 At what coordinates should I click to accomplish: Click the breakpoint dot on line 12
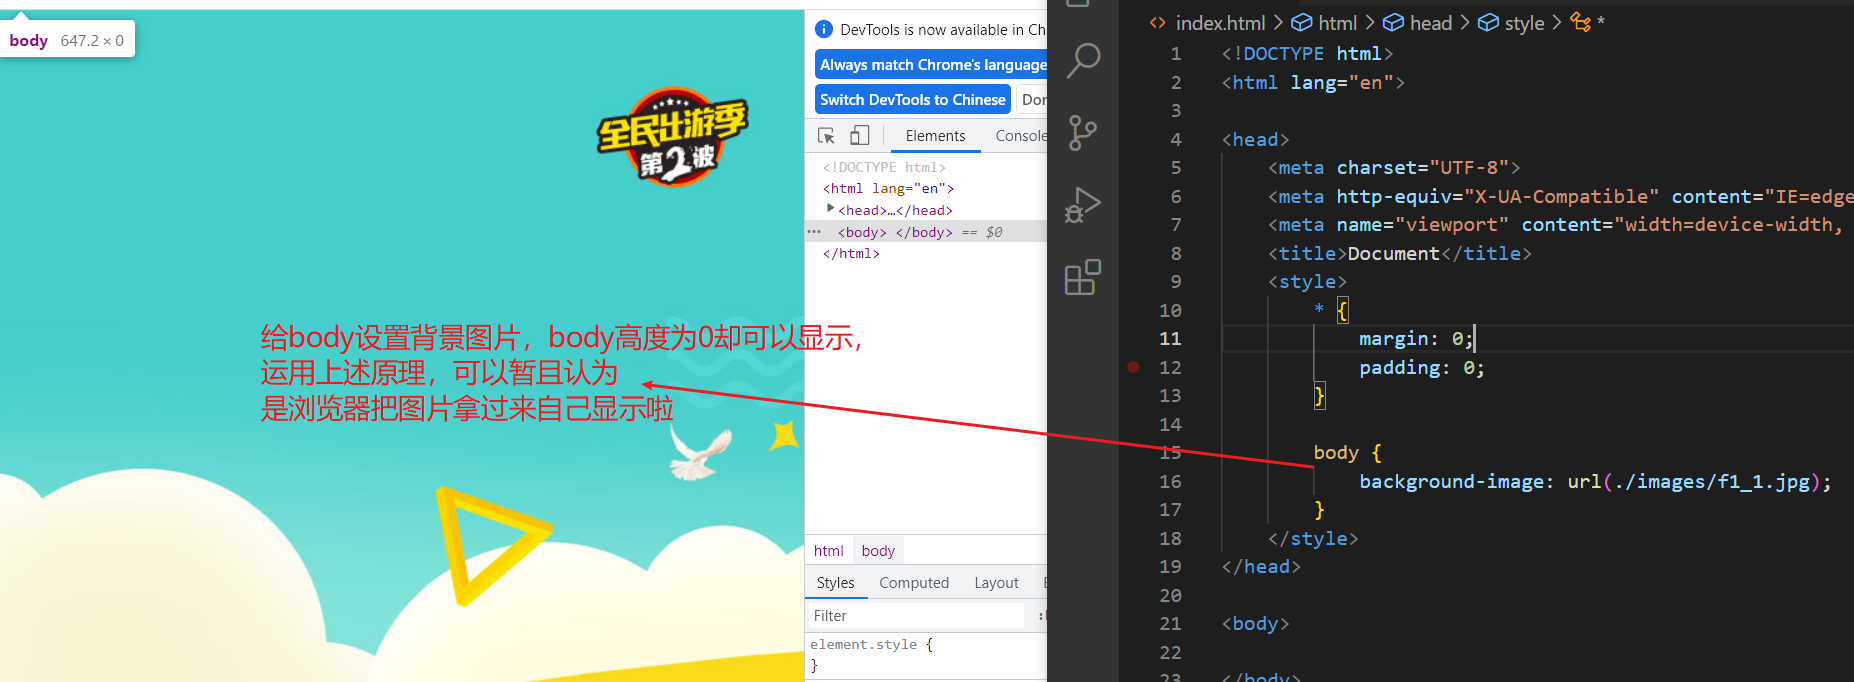1133,367
